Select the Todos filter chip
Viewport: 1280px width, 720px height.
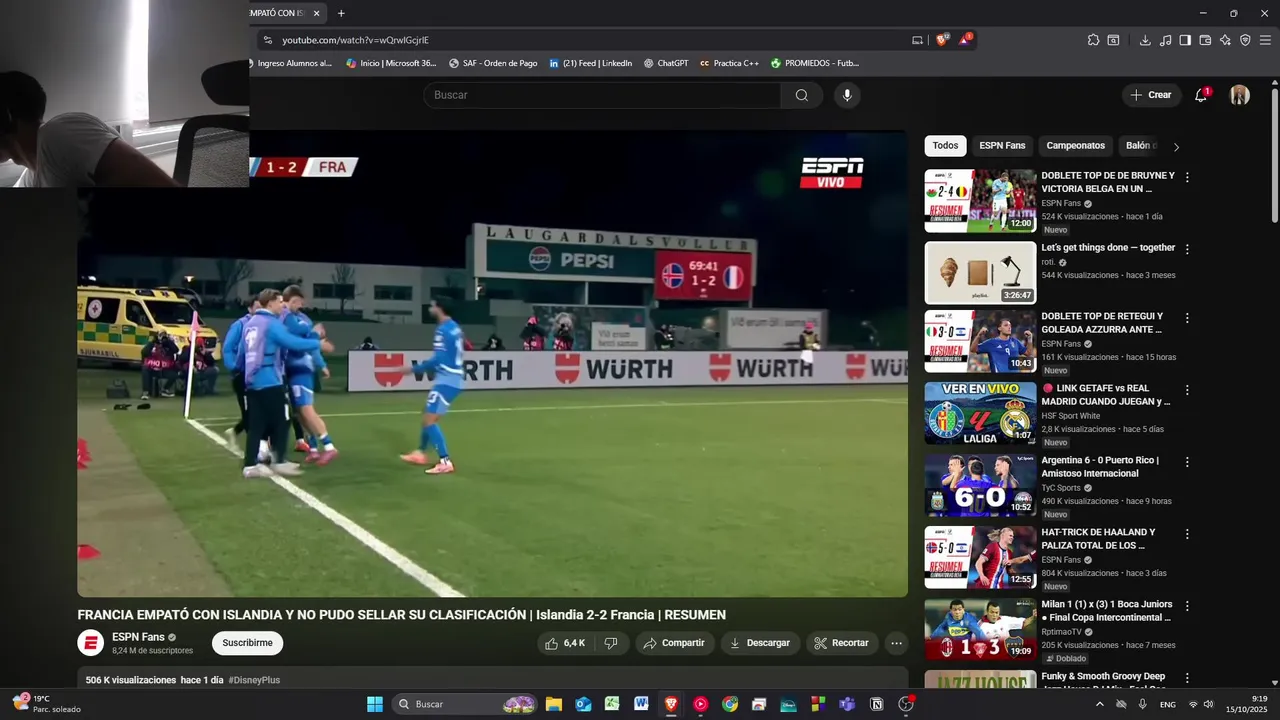point(945,146)
